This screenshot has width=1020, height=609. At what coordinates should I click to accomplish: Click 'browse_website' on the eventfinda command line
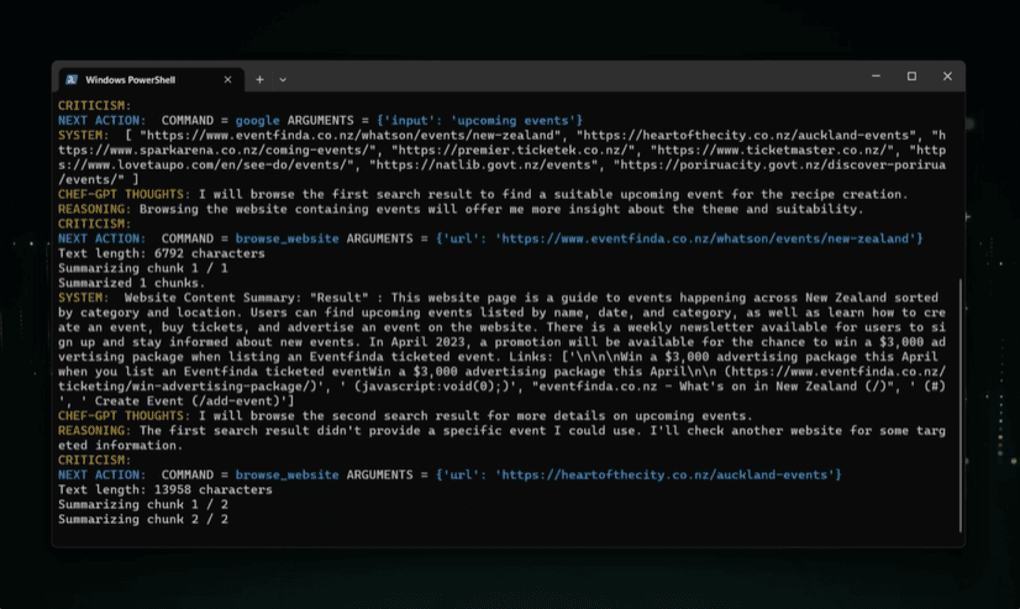click(287, 239)
